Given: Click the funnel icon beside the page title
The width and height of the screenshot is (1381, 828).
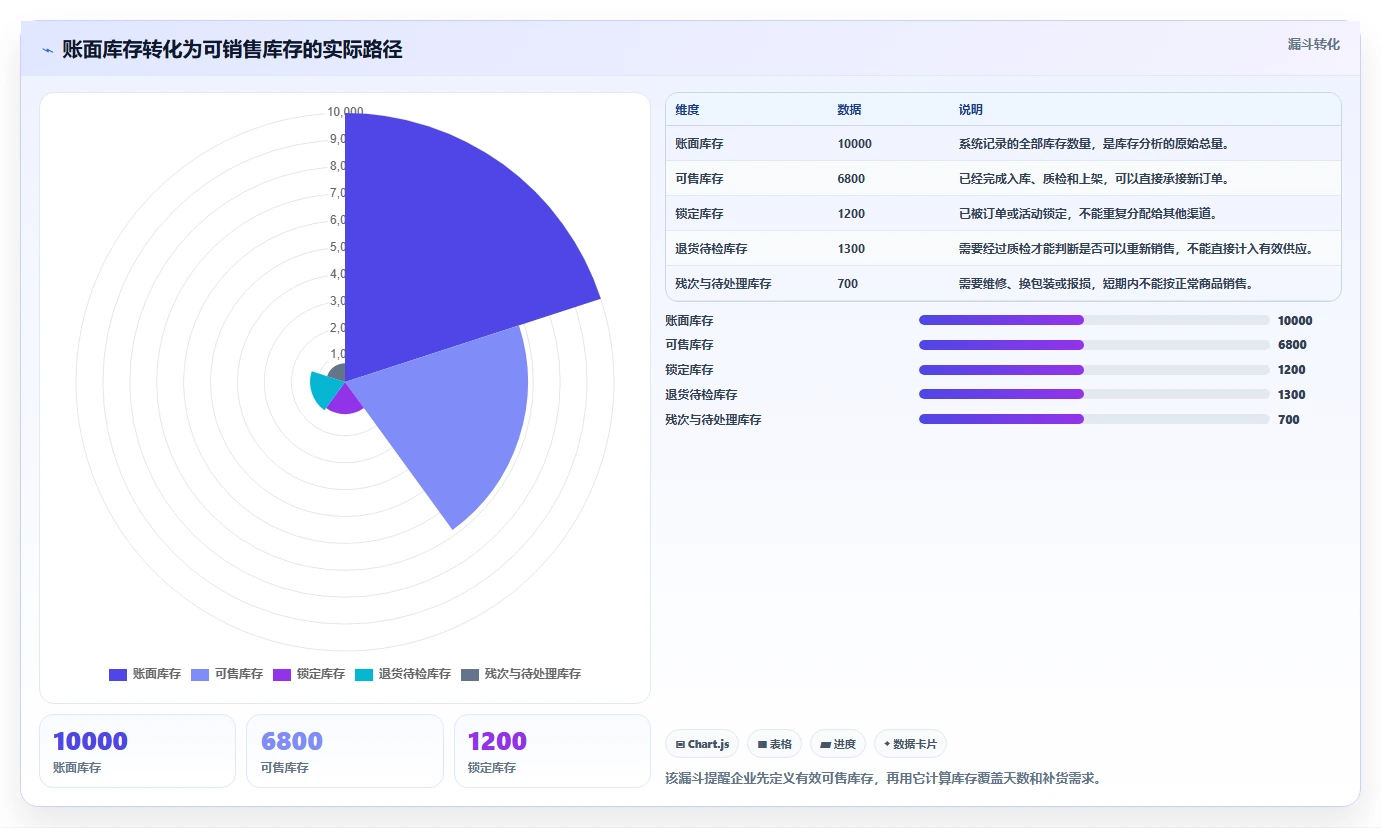Looking at the screenshot, I should pos(48,50).
